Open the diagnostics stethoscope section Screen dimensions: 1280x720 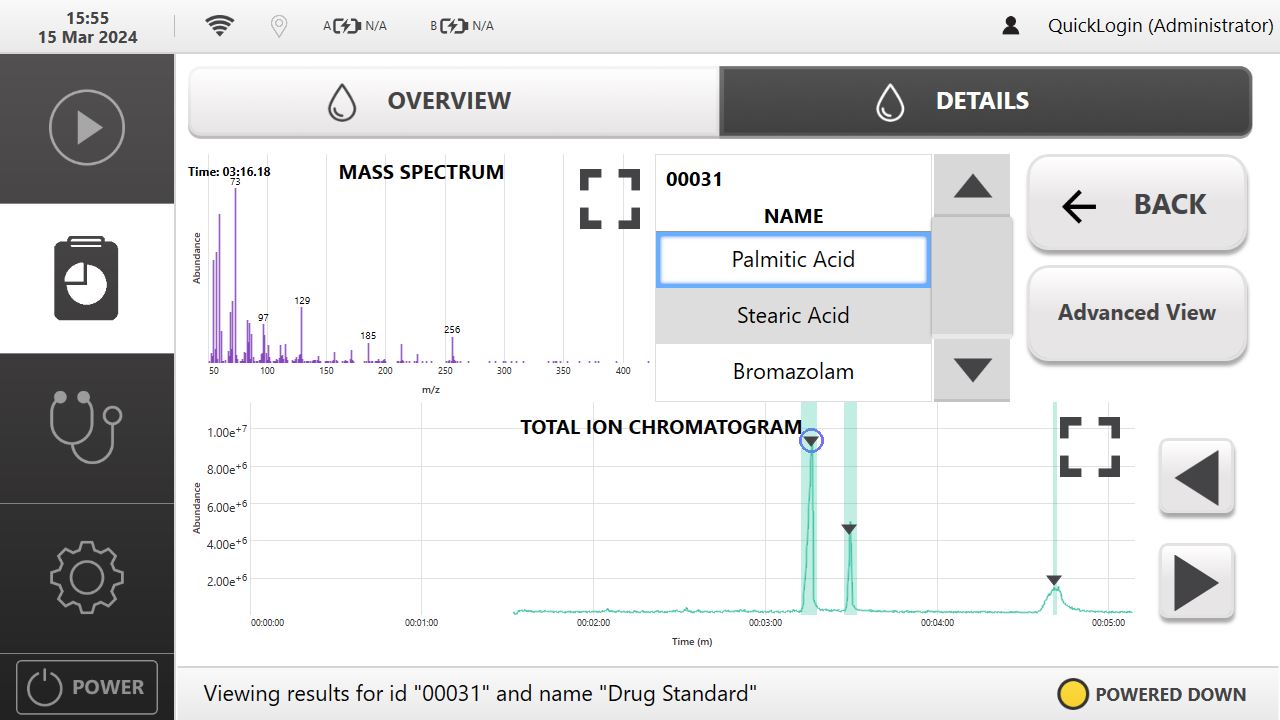(x=87, y=428)
